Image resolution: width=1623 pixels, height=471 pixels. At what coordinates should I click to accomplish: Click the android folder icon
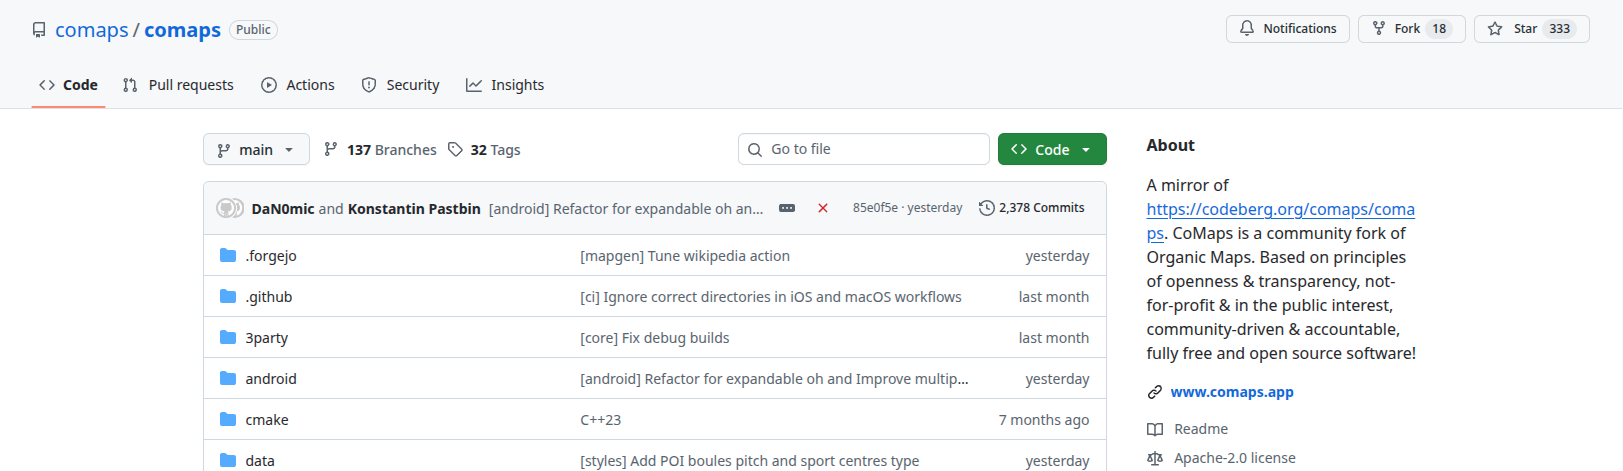coord(228,379)
